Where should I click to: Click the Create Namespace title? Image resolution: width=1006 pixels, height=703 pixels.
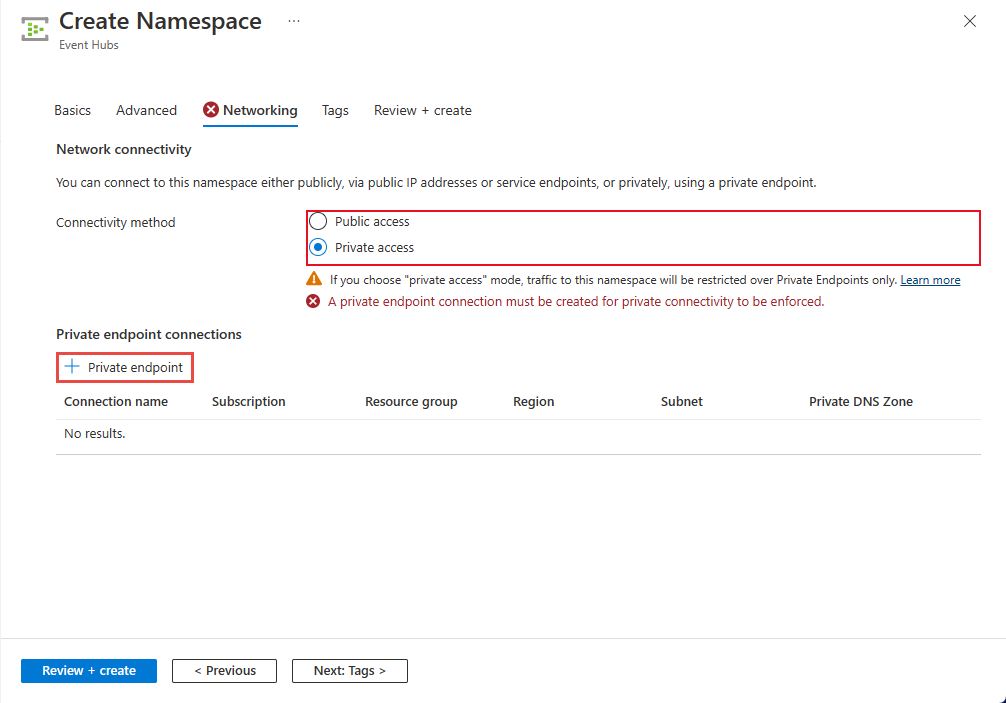(x=160, y=21)
